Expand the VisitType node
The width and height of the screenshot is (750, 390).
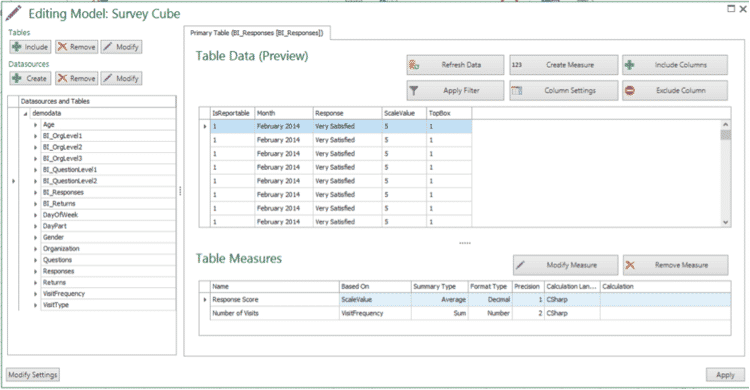35,305
